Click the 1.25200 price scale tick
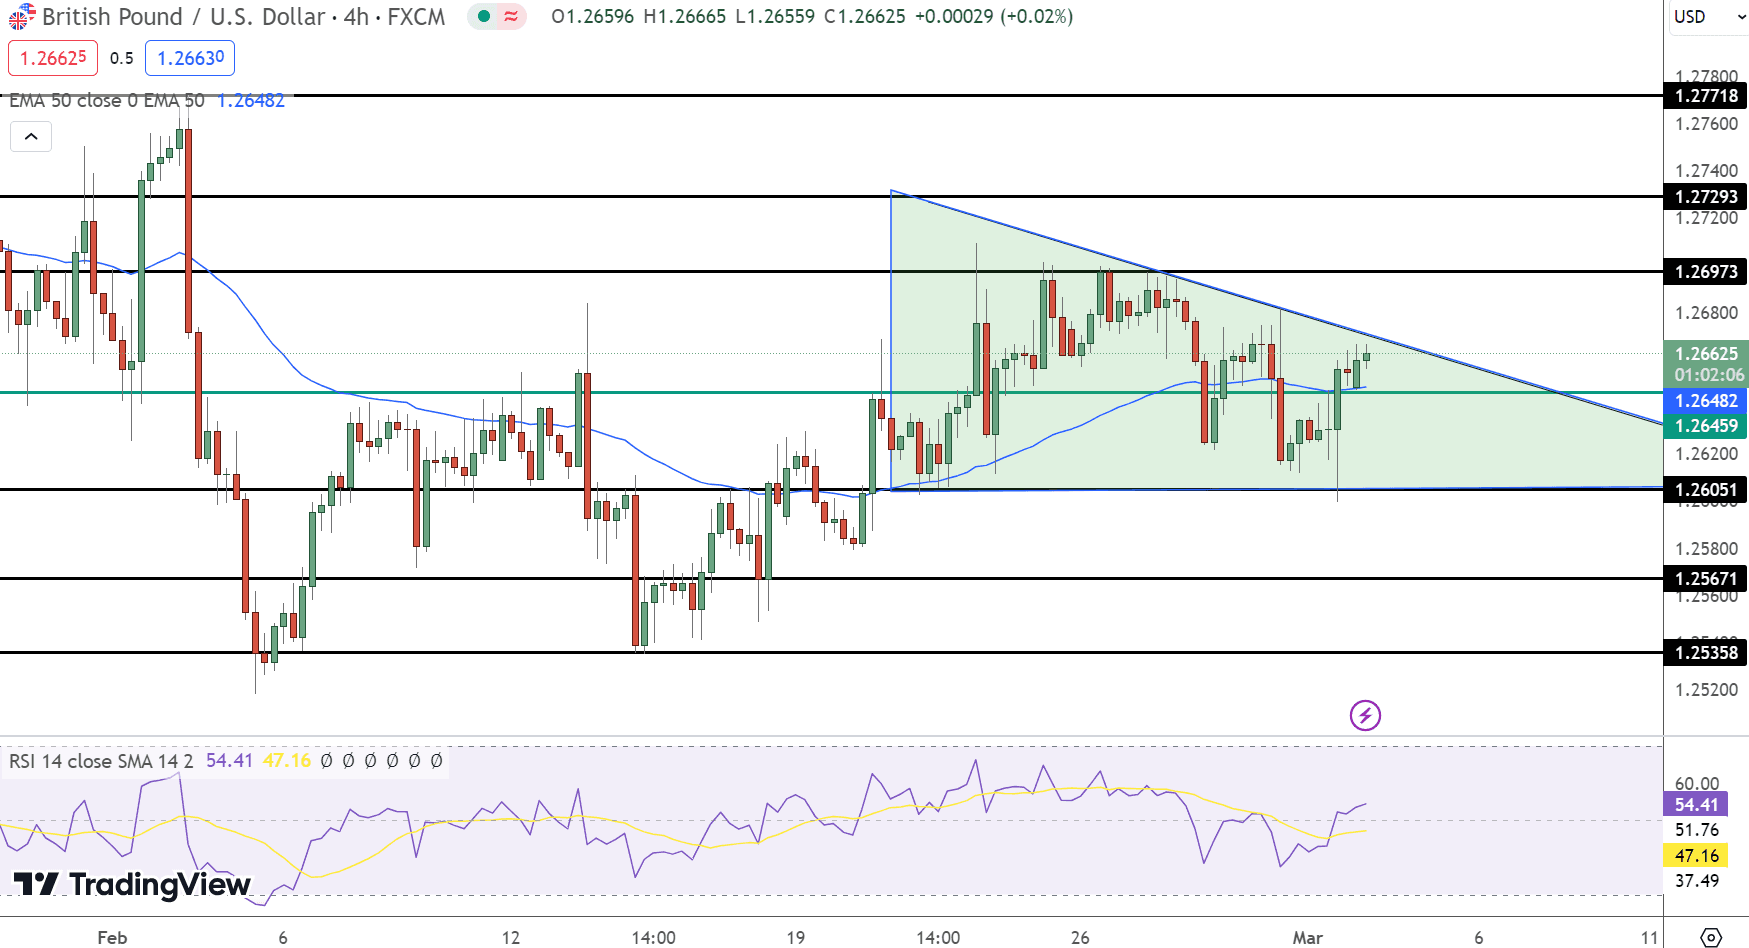 [1706, 690]
